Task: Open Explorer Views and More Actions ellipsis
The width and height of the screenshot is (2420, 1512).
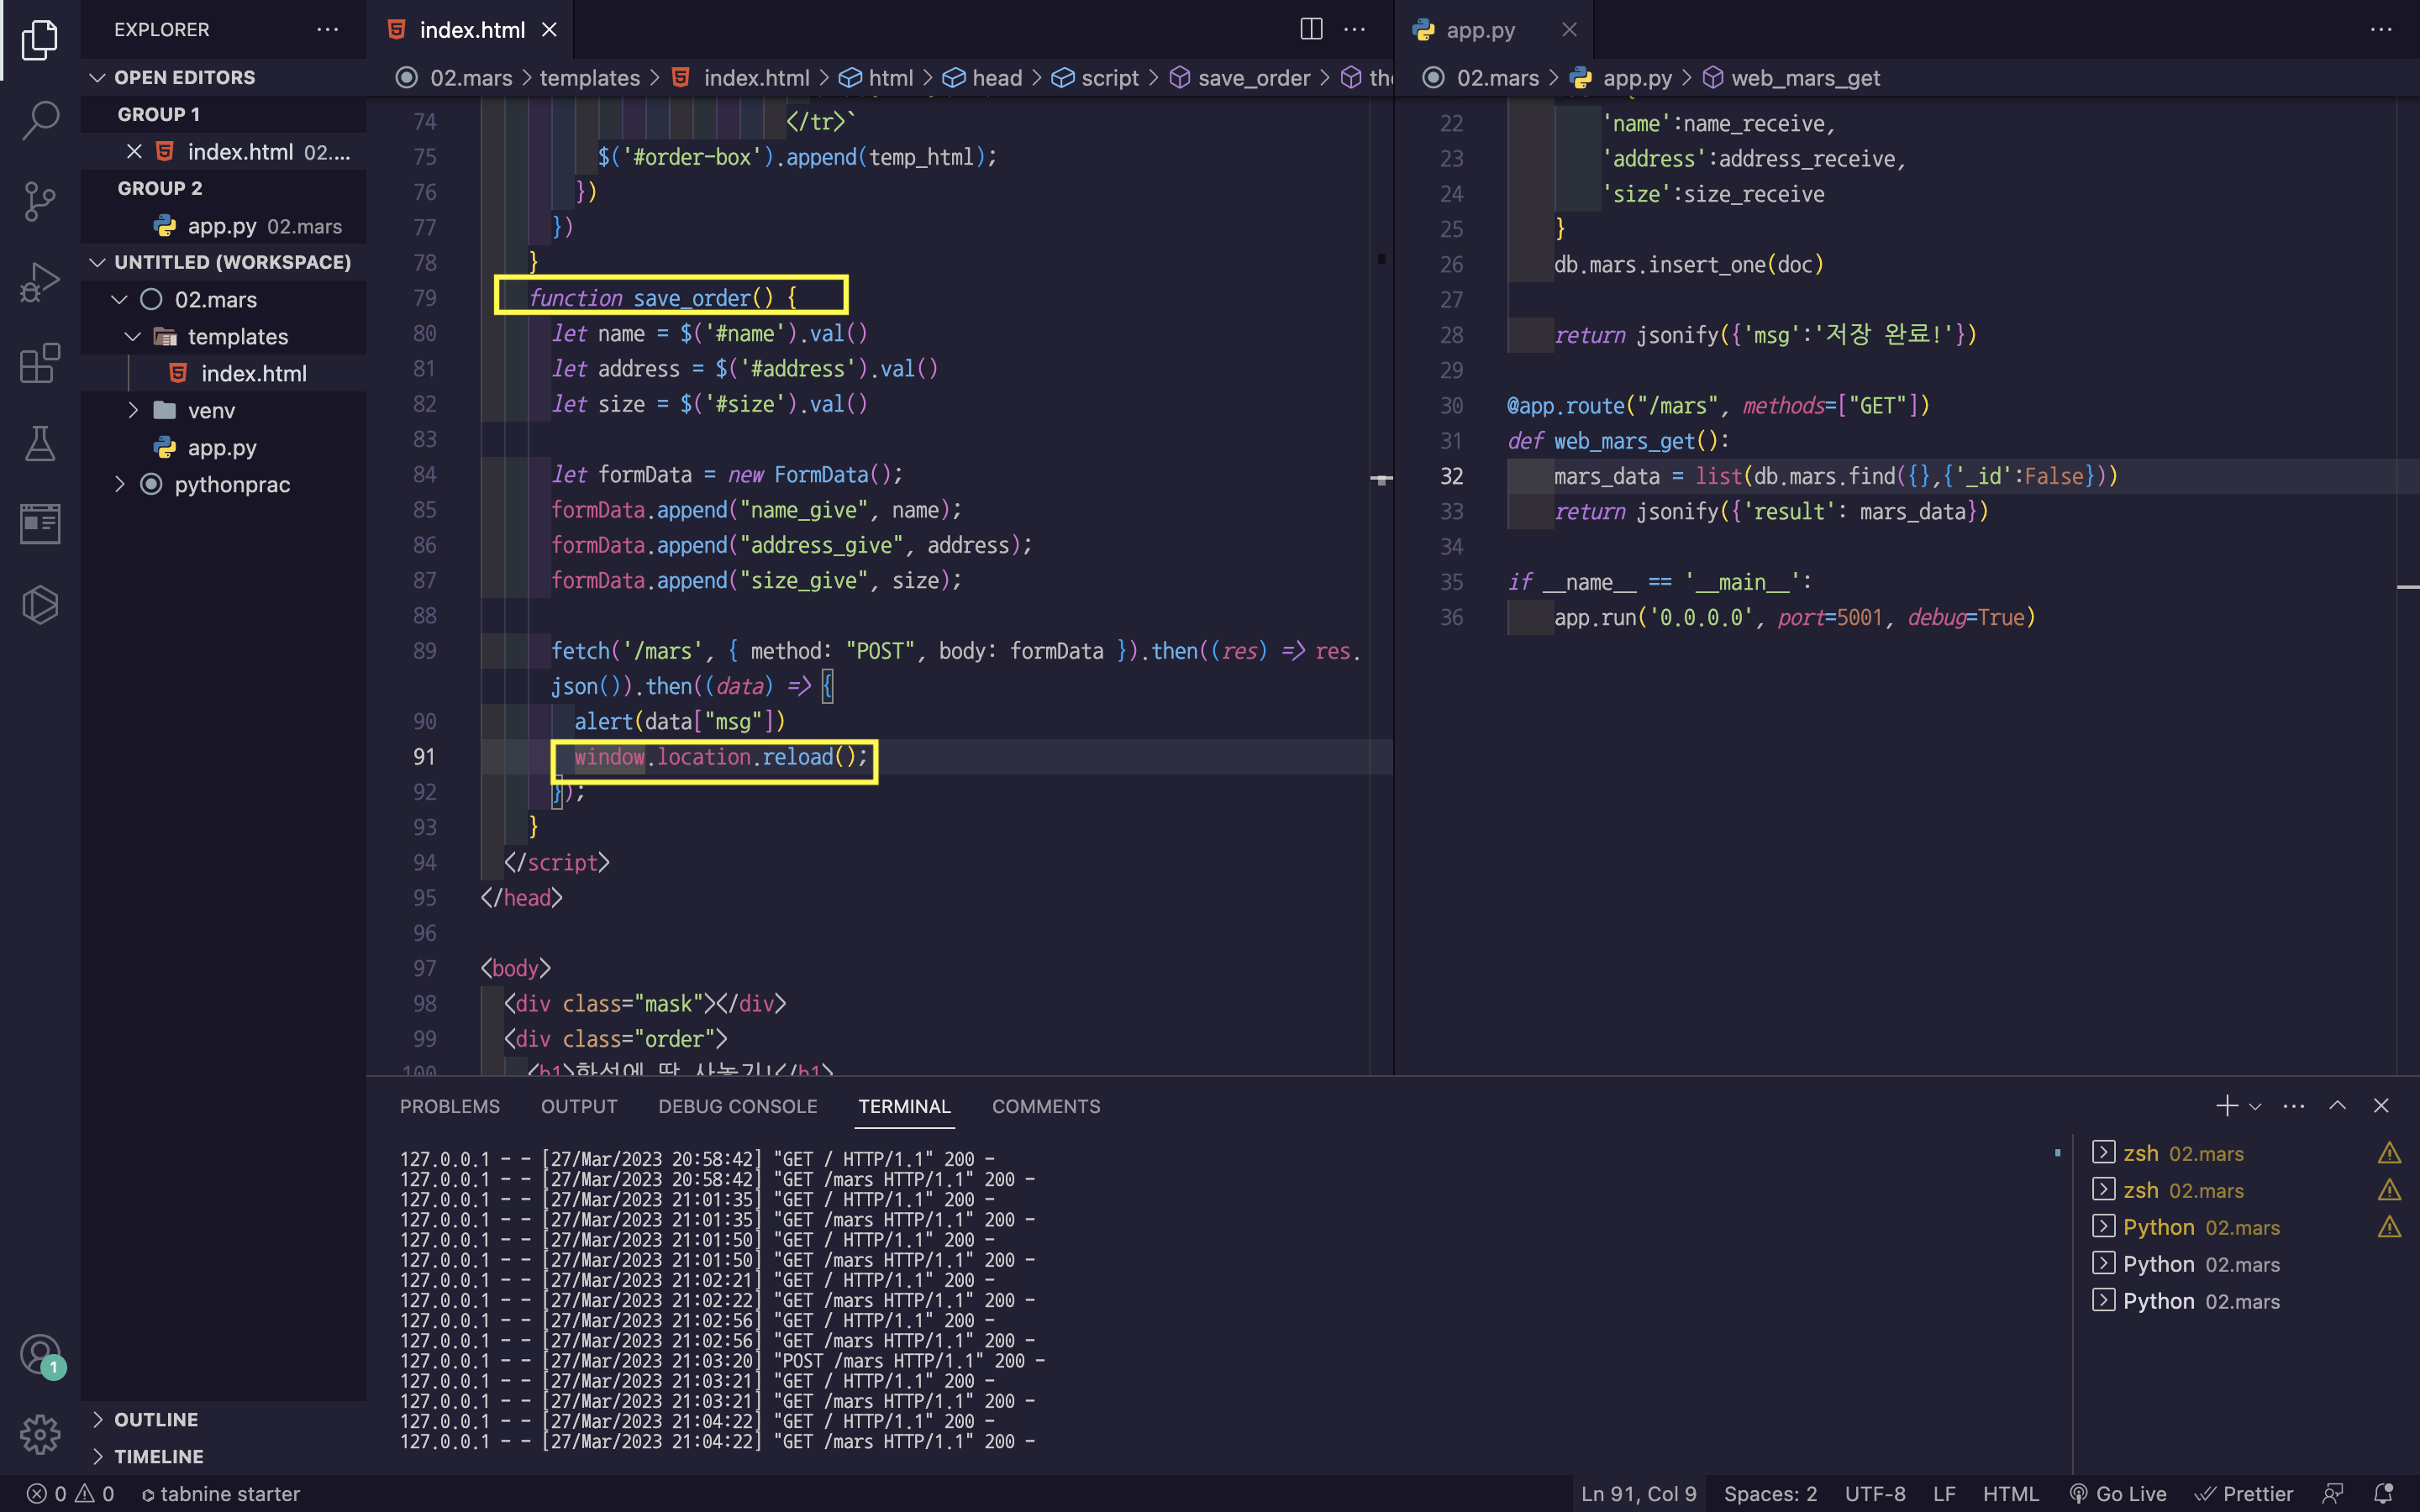Action: tap(328, 29)
